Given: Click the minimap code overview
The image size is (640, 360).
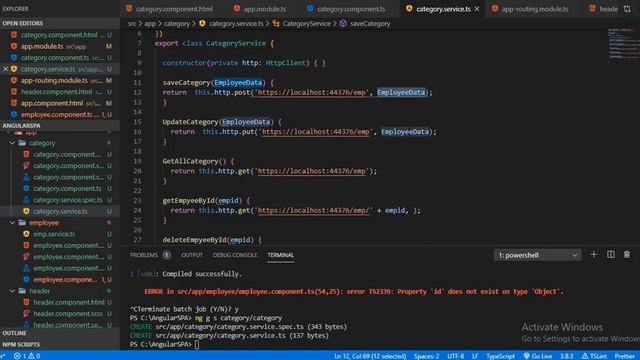Looking at the screenshot, I should click(x=623, y=43).
